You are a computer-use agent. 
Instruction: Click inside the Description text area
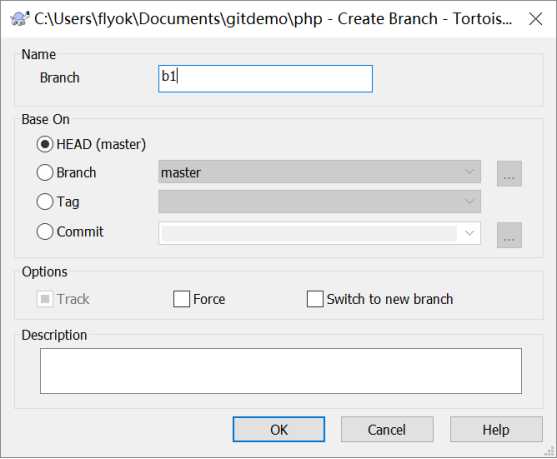[281, 371]
